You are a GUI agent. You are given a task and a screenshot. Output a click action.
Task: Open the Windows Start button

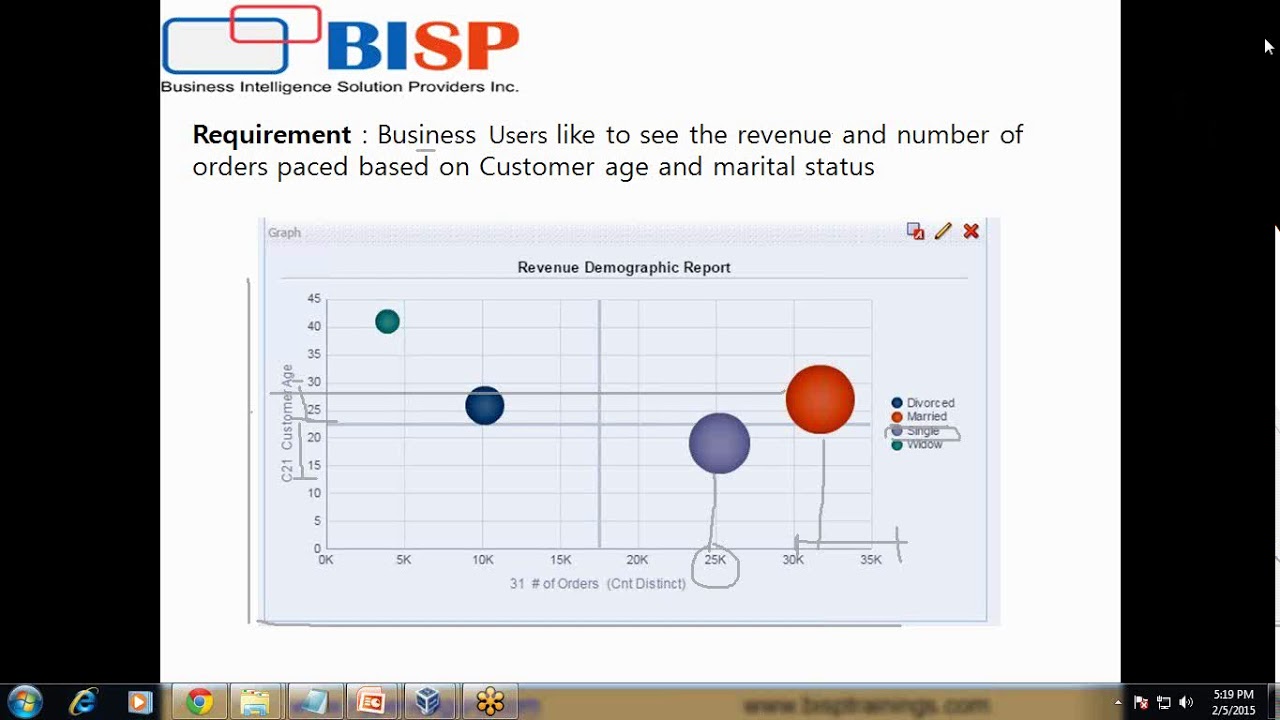(x=24, y=701)
